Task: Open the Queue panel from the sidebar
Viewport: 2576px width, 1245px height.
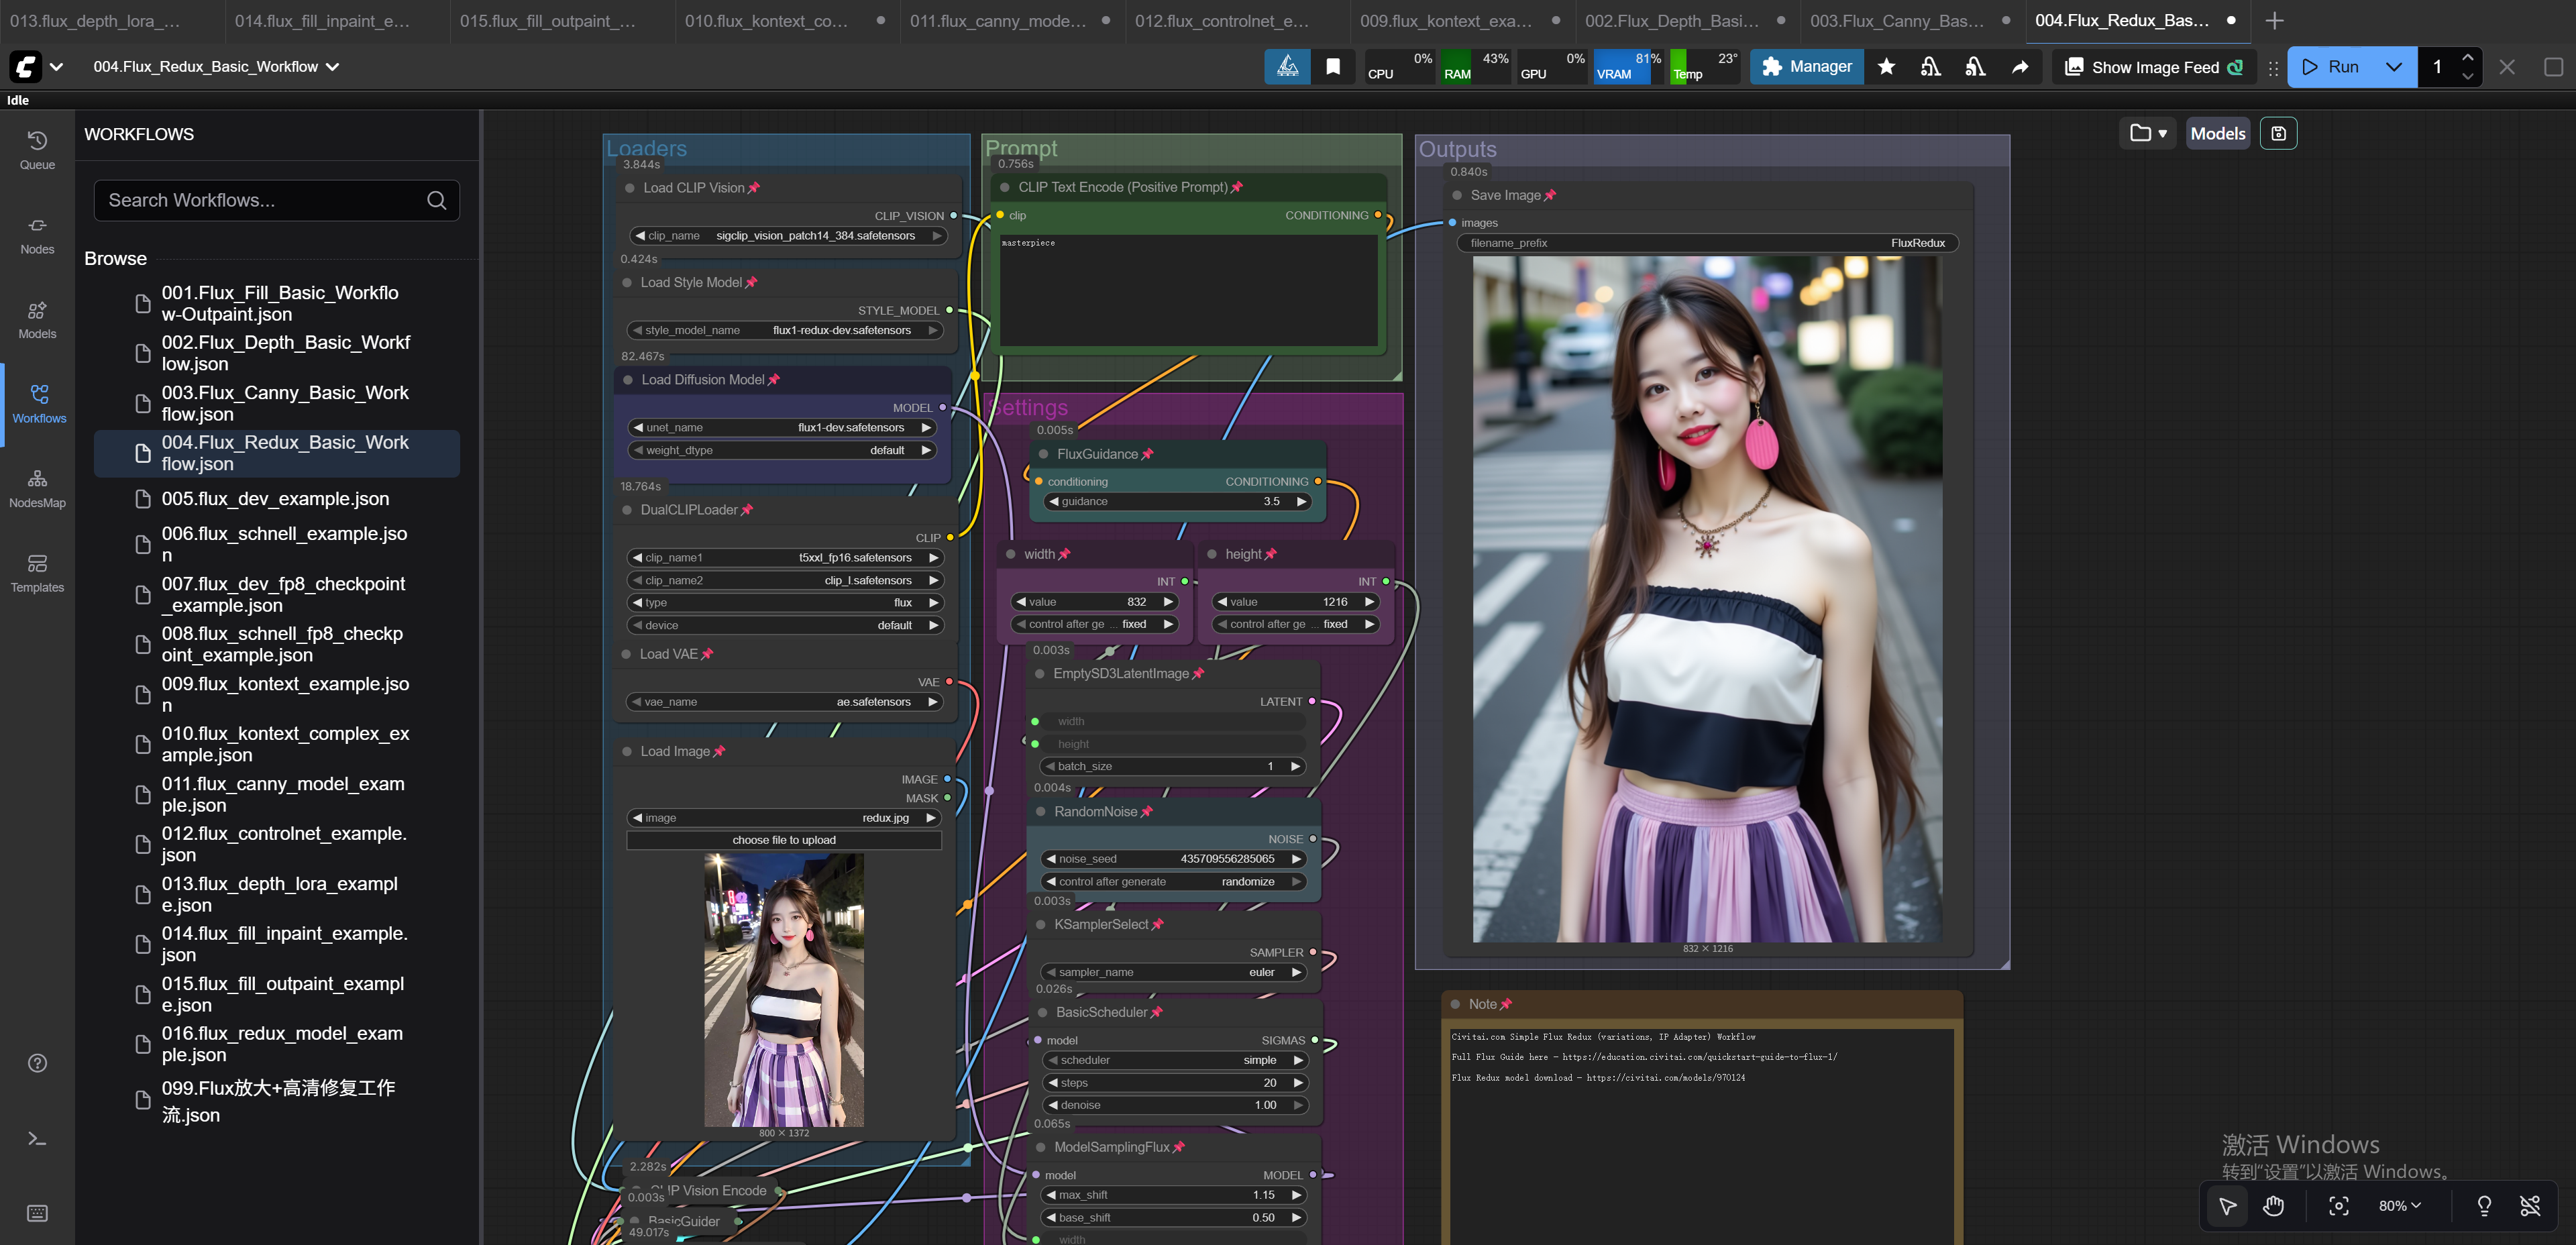Action: click(x=37, y=150)
